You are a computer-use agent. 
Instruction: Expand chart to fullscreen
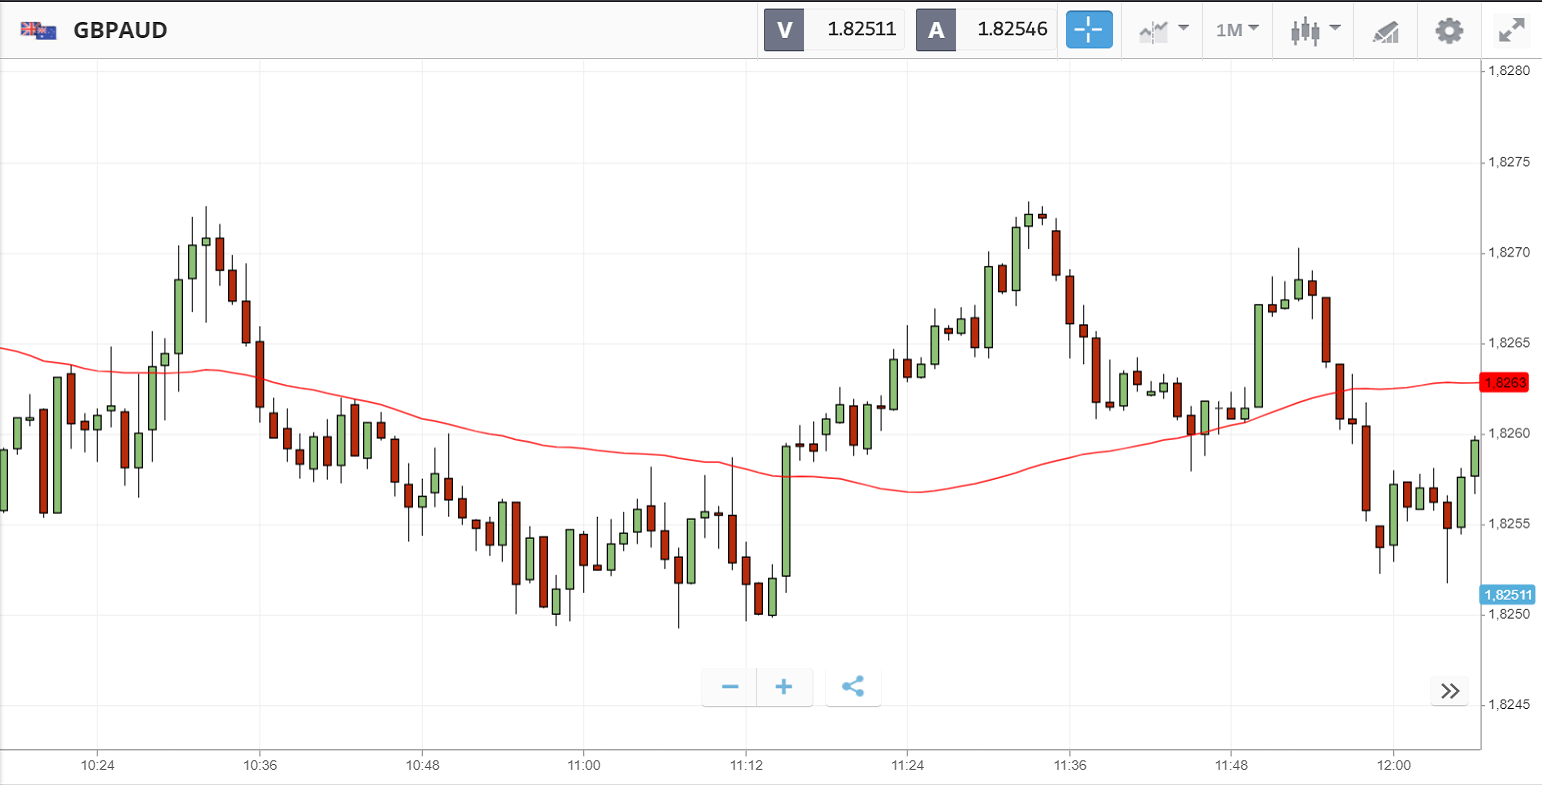click(x=1511, y=31)
